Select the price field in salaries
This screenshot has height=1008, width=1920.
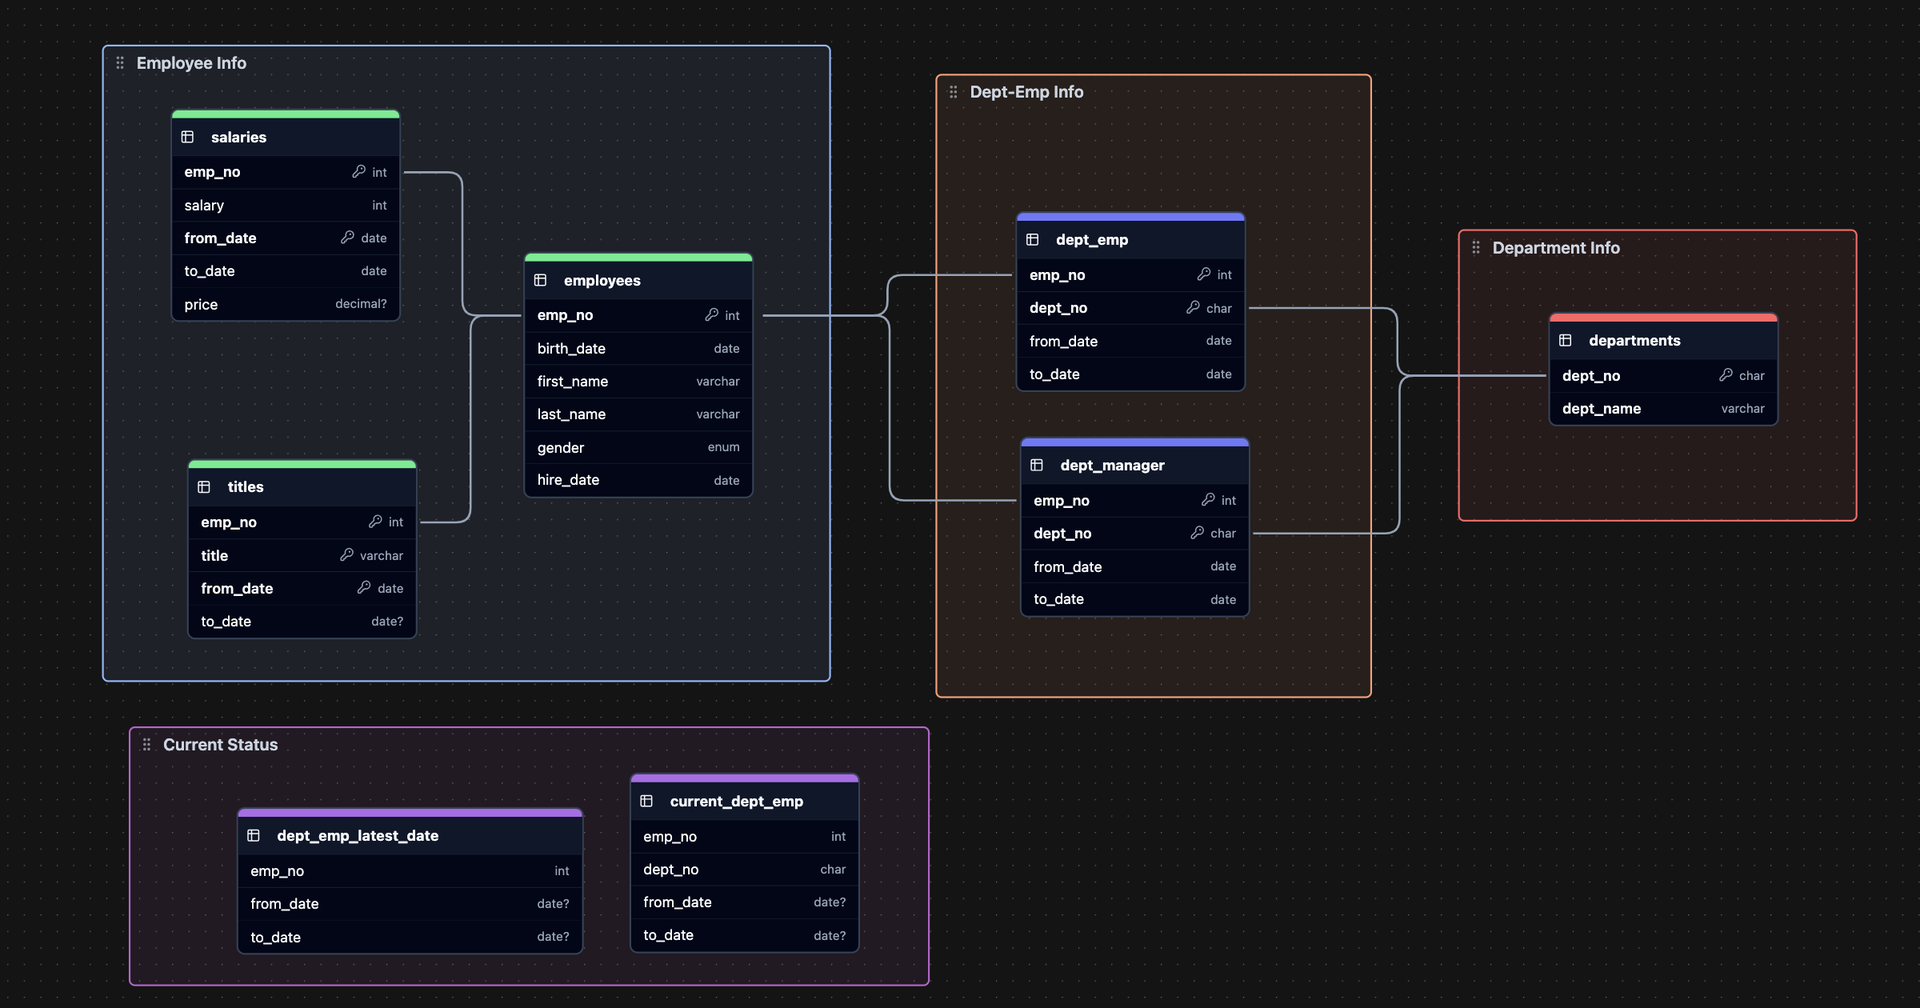286,304
